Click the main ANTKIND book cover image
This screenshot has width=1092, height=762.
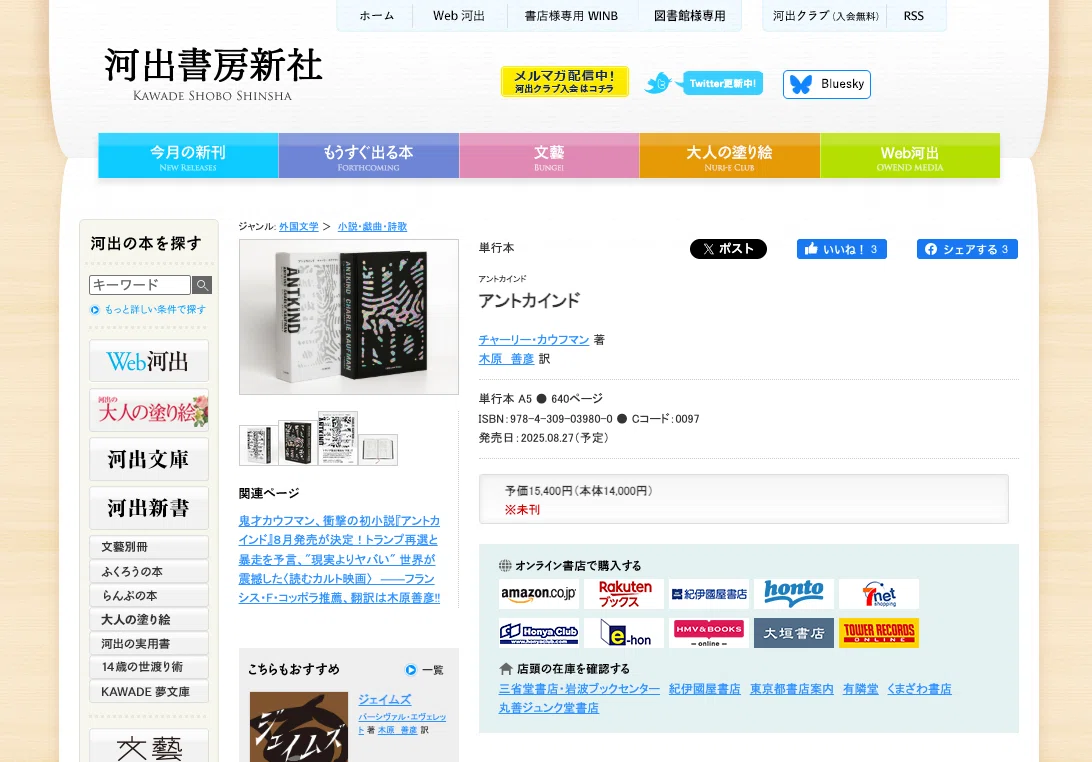tap(349, 317)
